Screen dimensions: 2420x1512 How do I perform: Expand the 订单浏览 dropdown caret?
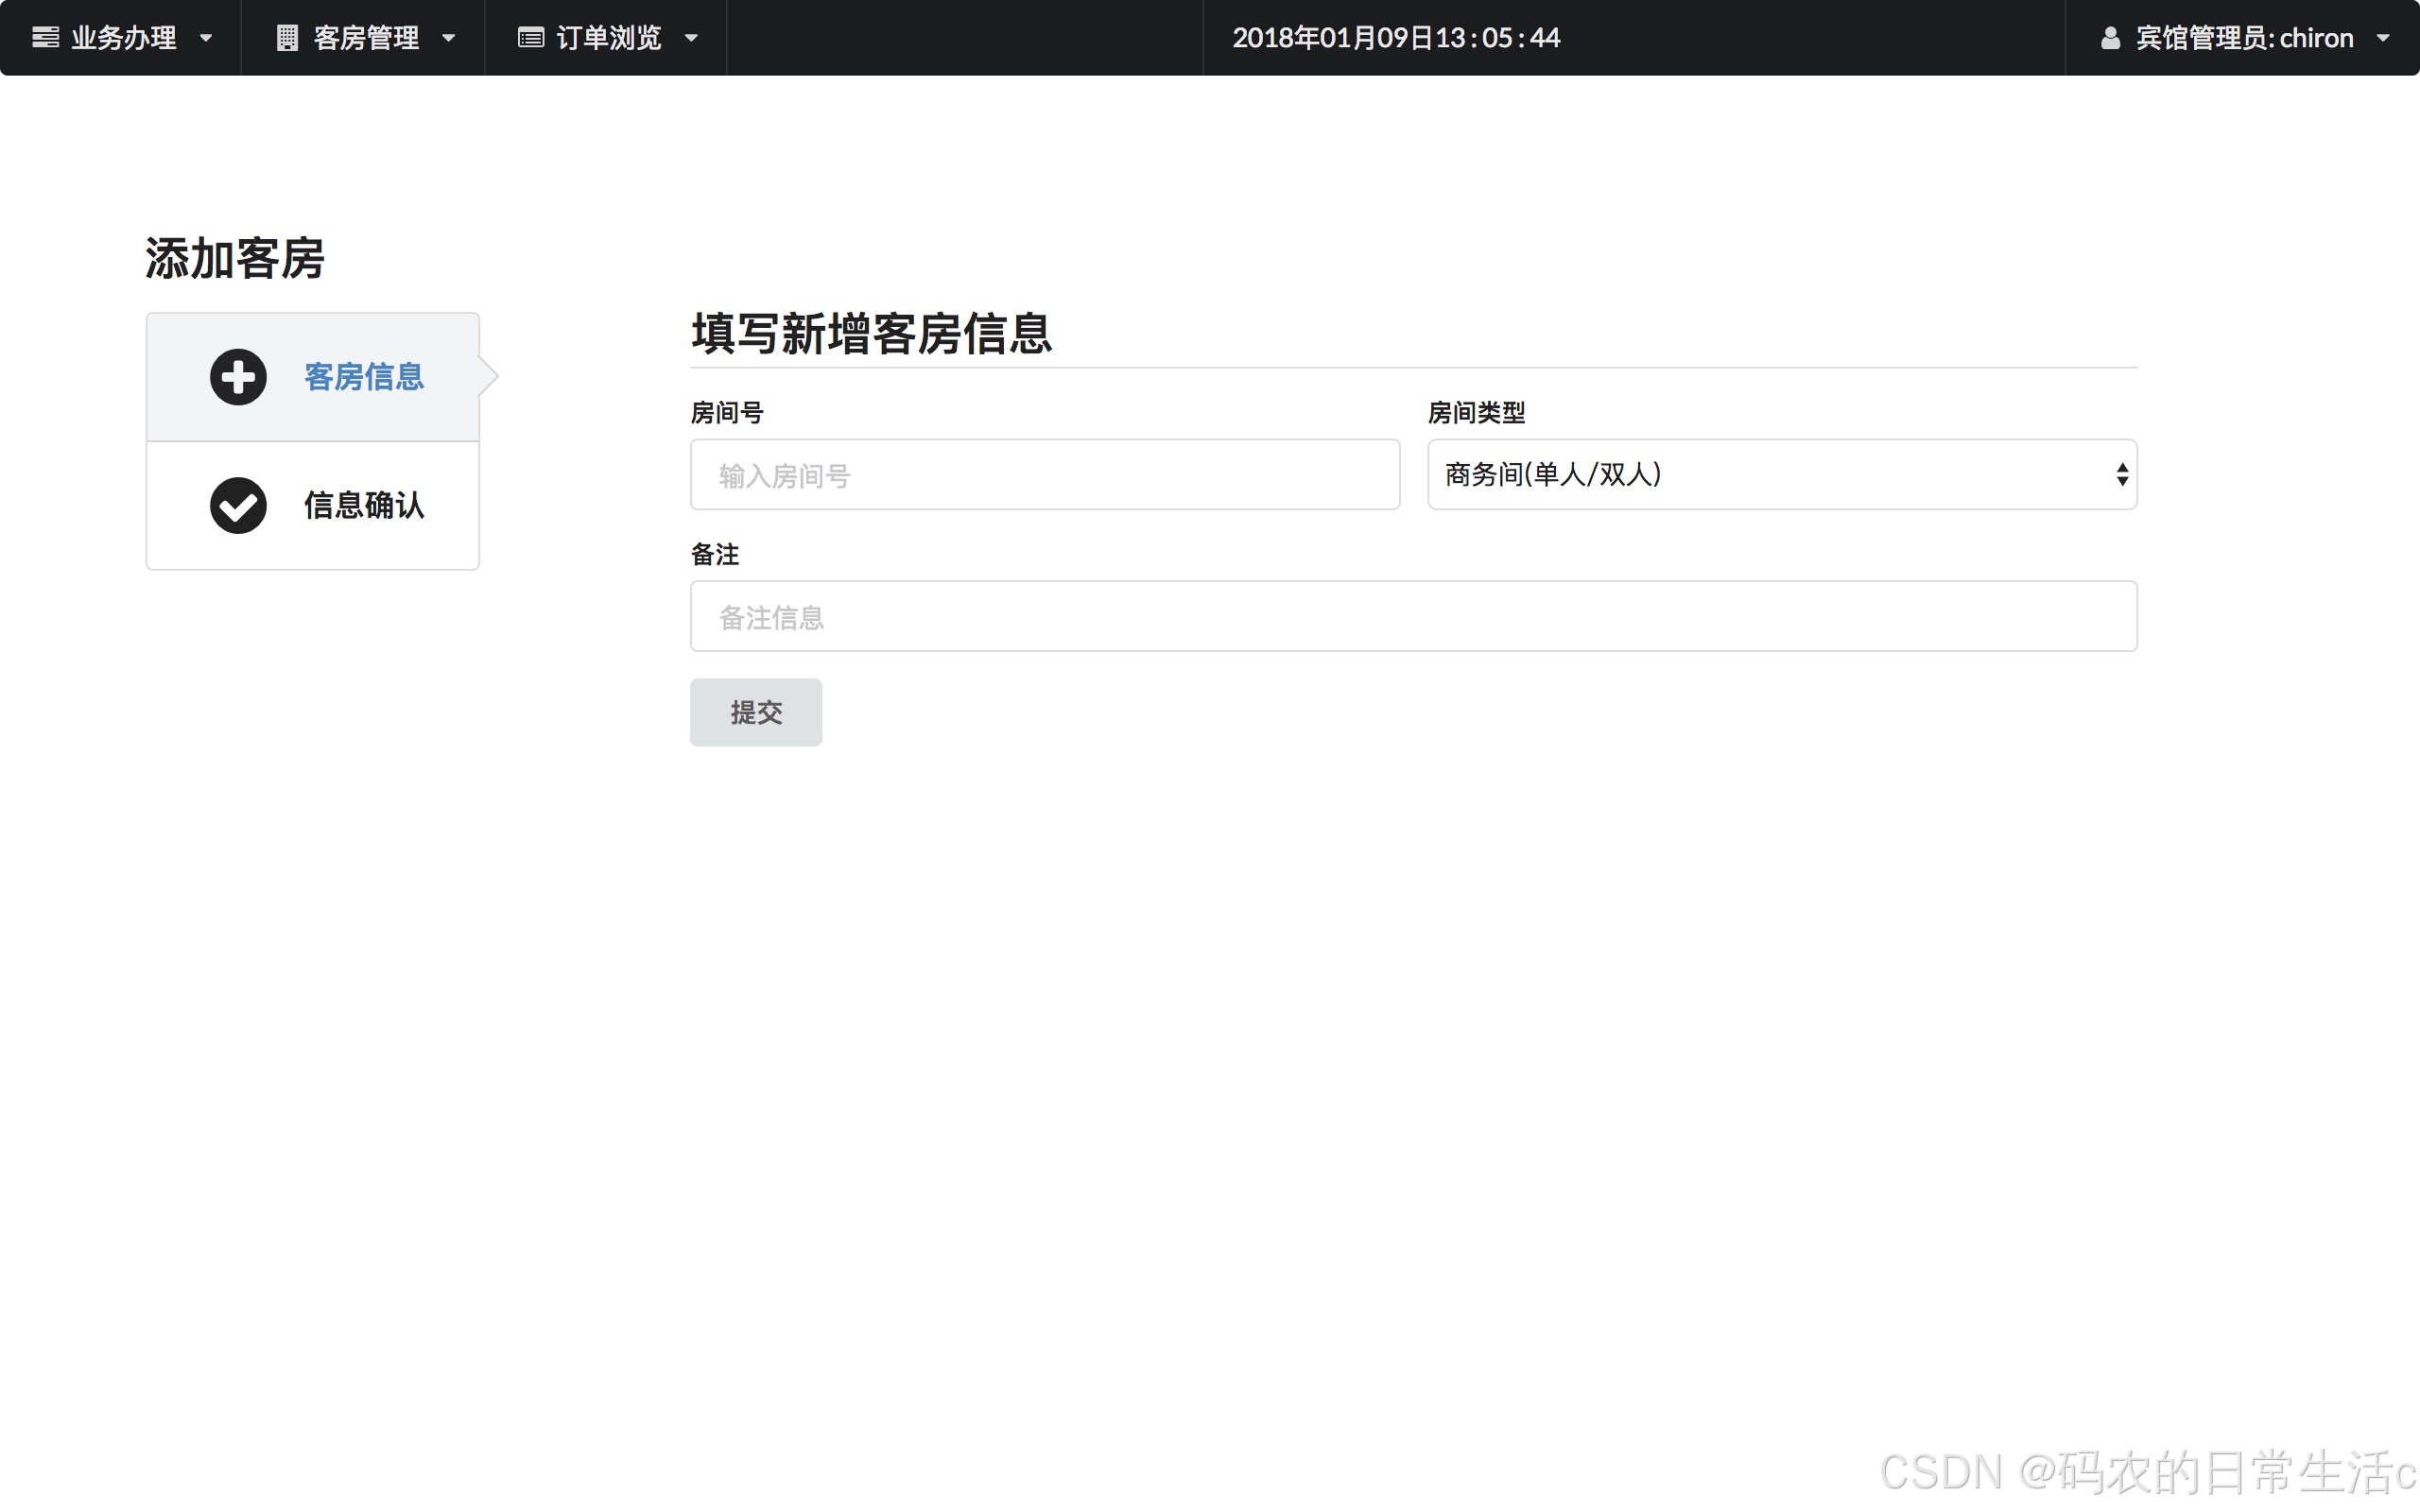pyautogui.click(x=691, y=38)
